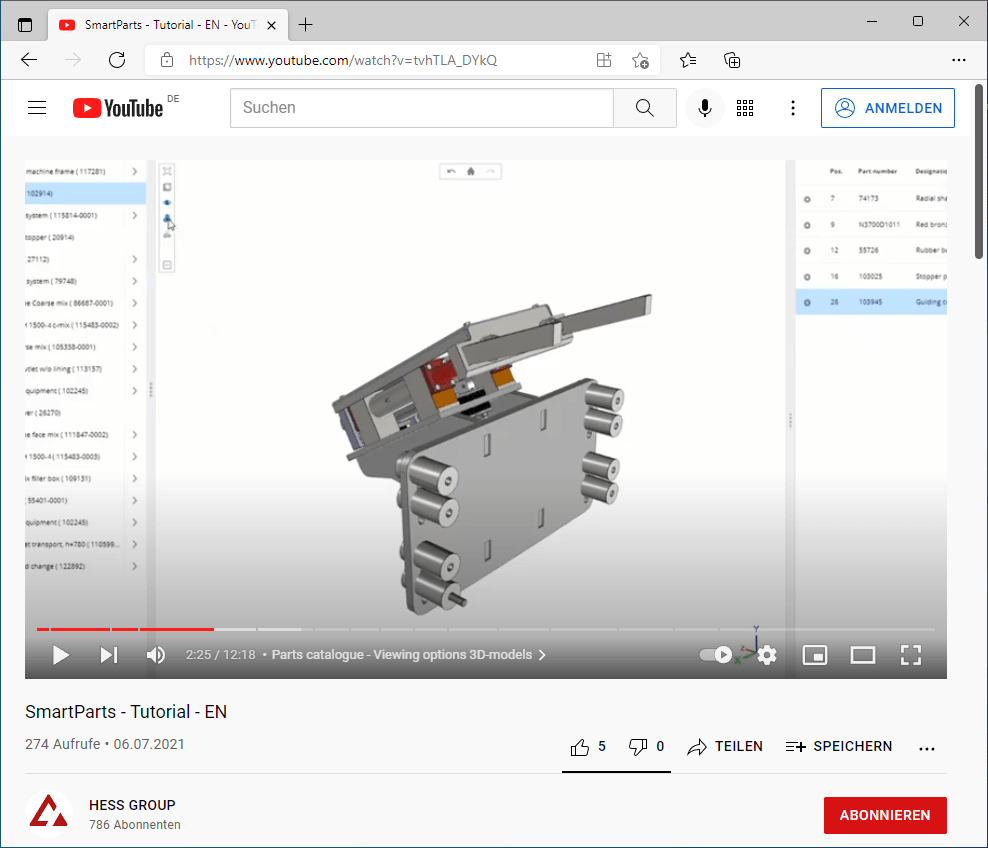Open video settings gear
Screen dimensions: 988x848
coord(767,655)
